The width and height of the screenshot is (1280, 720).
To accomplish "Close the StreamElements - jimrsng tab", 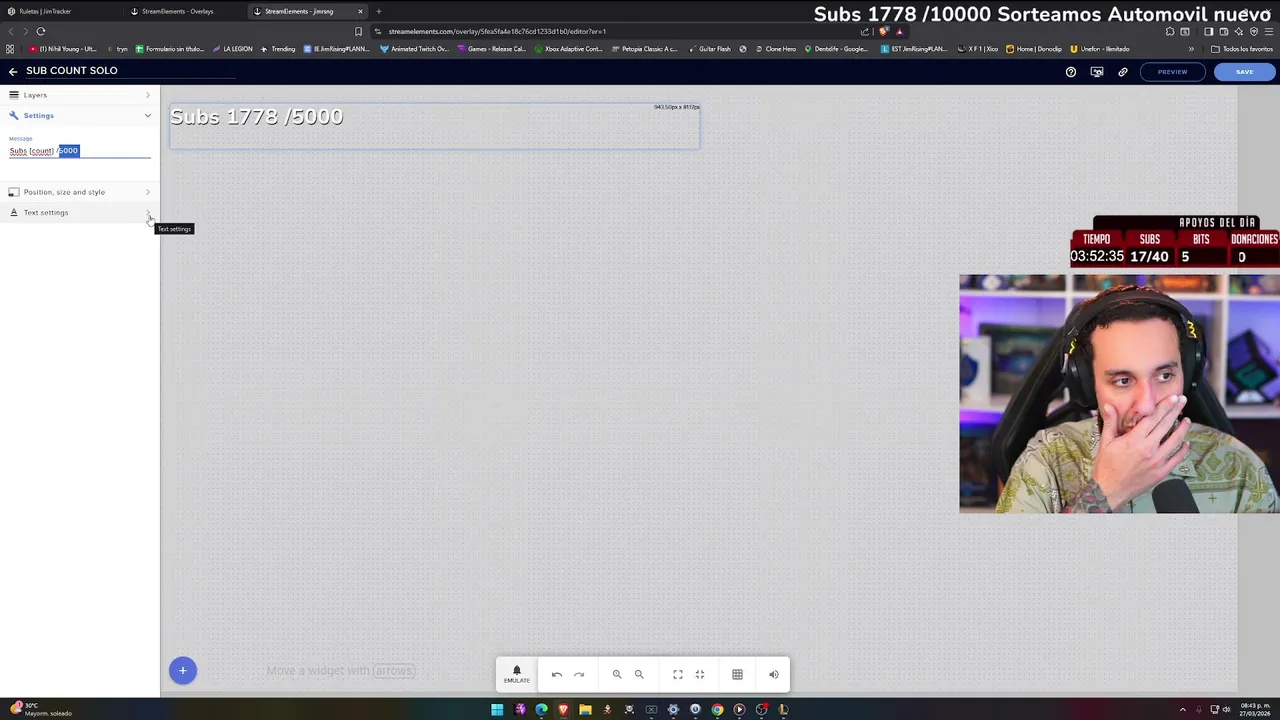I will pos(360,12).
